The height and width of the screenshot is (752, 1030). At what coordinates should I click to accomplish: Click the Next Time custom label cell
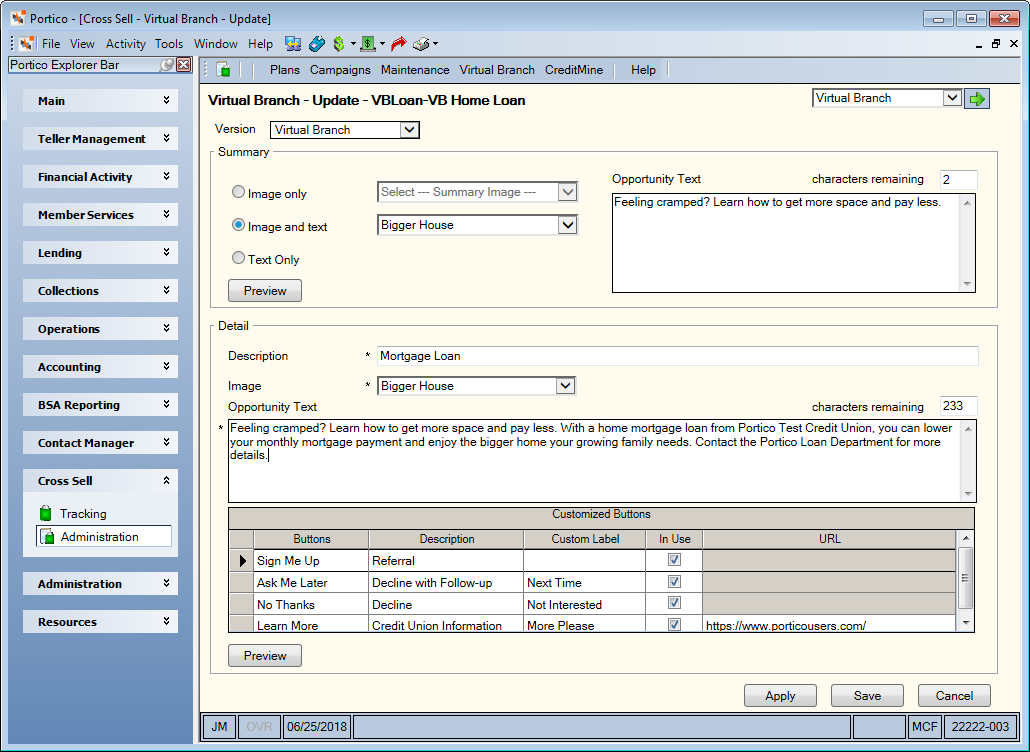584,583
